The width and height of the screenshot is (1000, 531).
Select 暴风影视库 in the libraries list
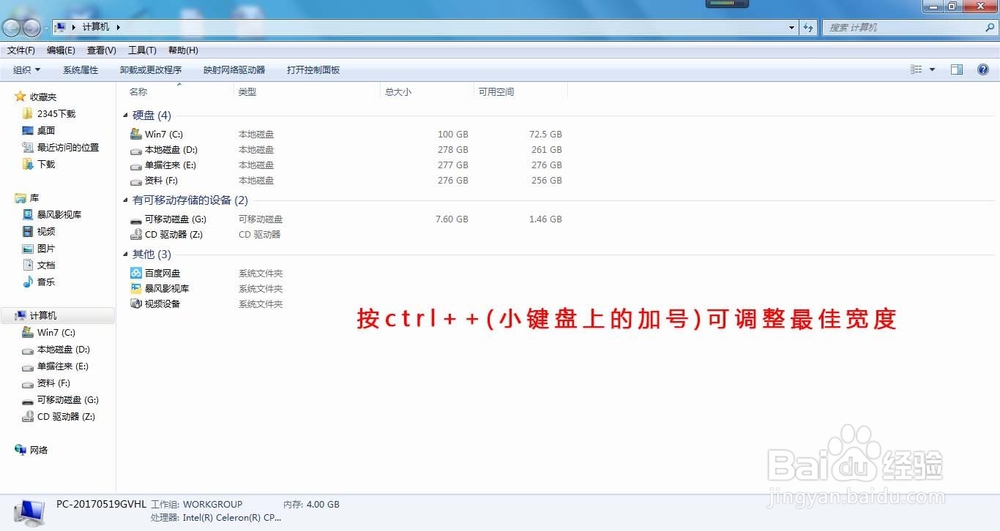[x=59, y=215]
